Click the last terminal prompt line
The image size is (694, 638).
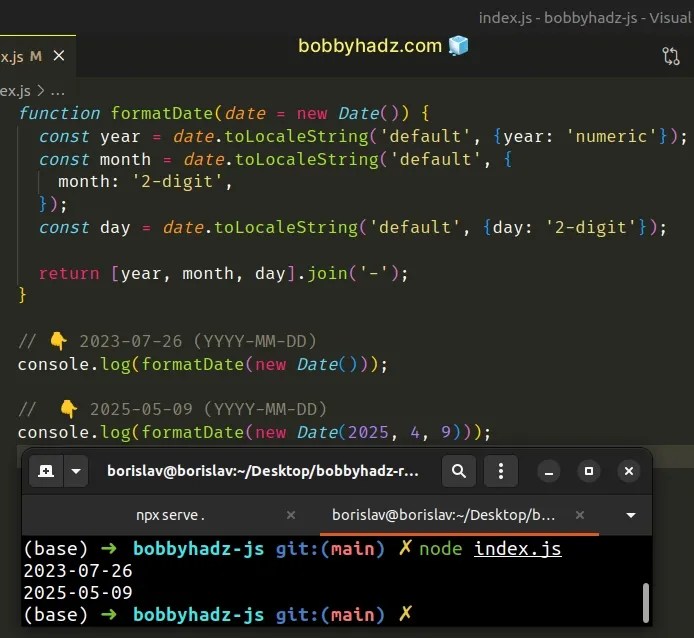(x=218, y=615)
